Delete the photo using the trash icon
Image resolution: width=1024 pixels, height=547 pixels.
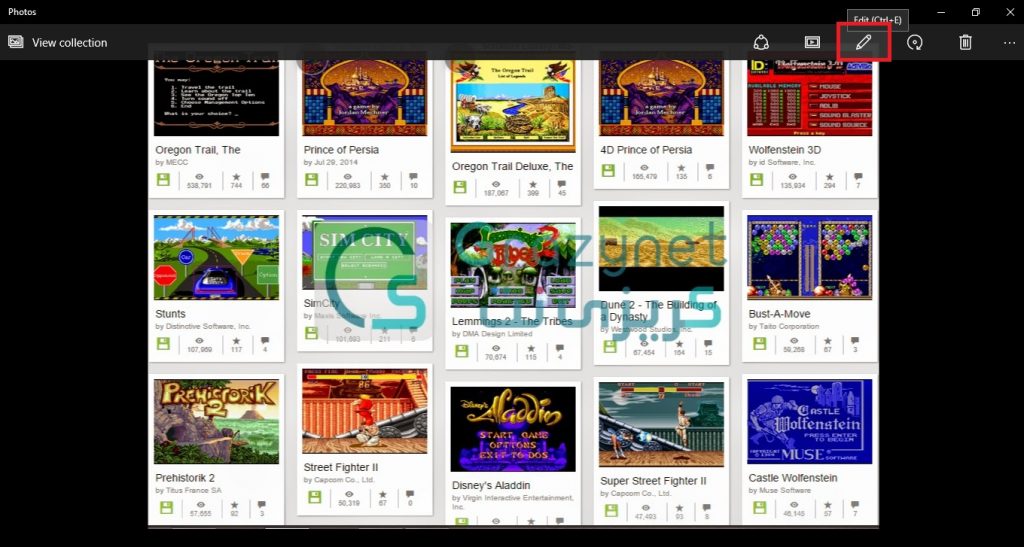point(965,42)
